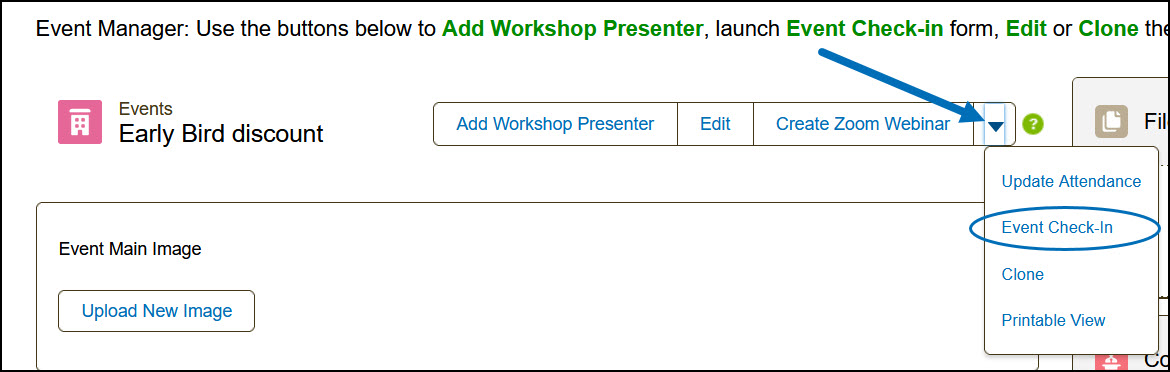The height and width of the screenshot is (372, 1170).
Task: Click green Edit text in the instruction line
Action: coord(1024,30)
